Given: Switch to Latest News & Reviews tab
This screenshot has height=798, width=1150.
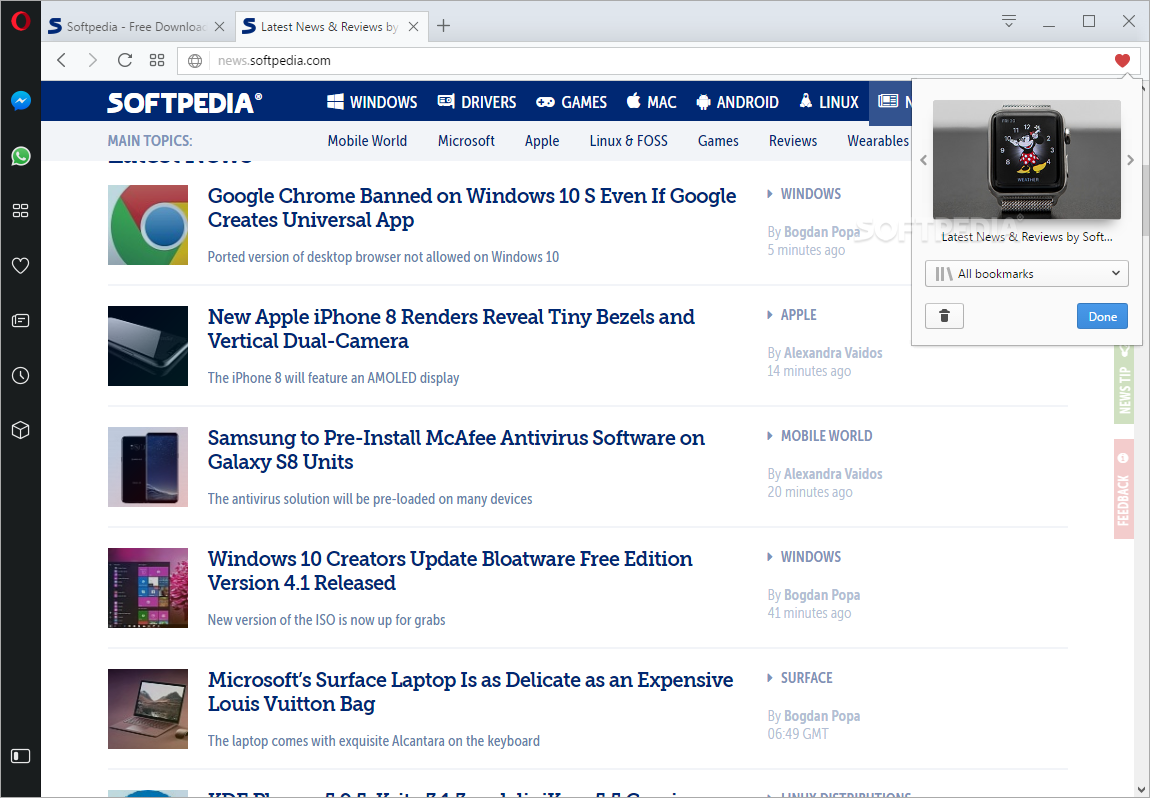Looking at the screenshot, I should [x=330, y=26].
